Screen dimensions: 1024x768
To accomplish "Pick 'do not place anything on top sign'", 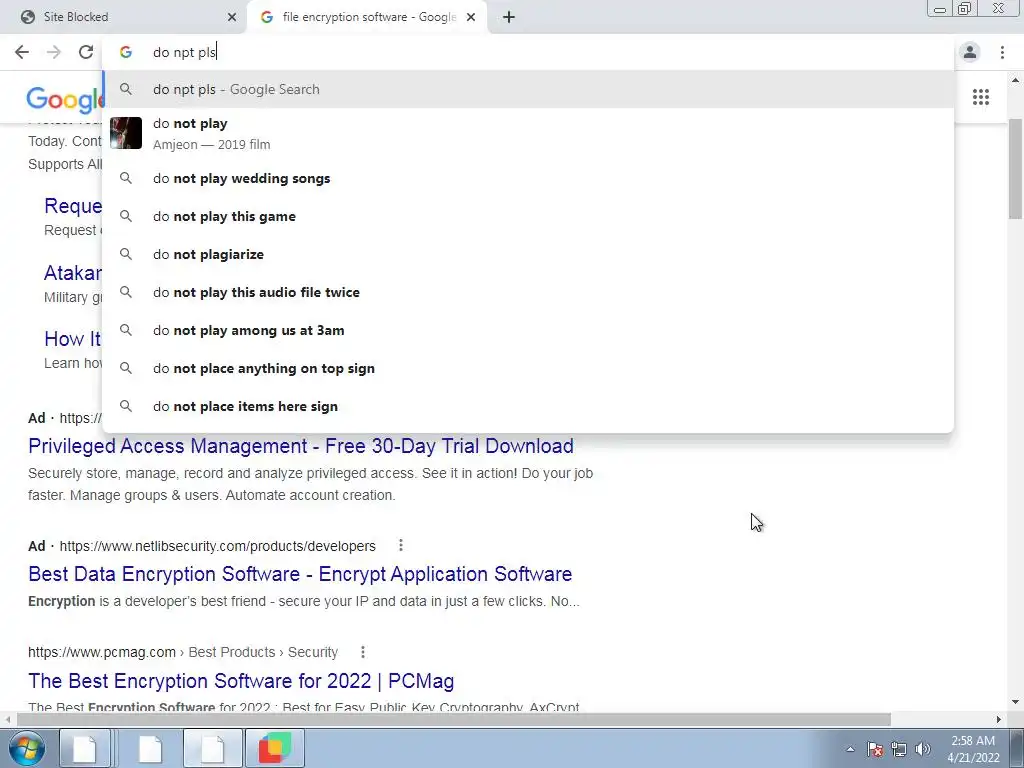I will (x=528, y=368).
